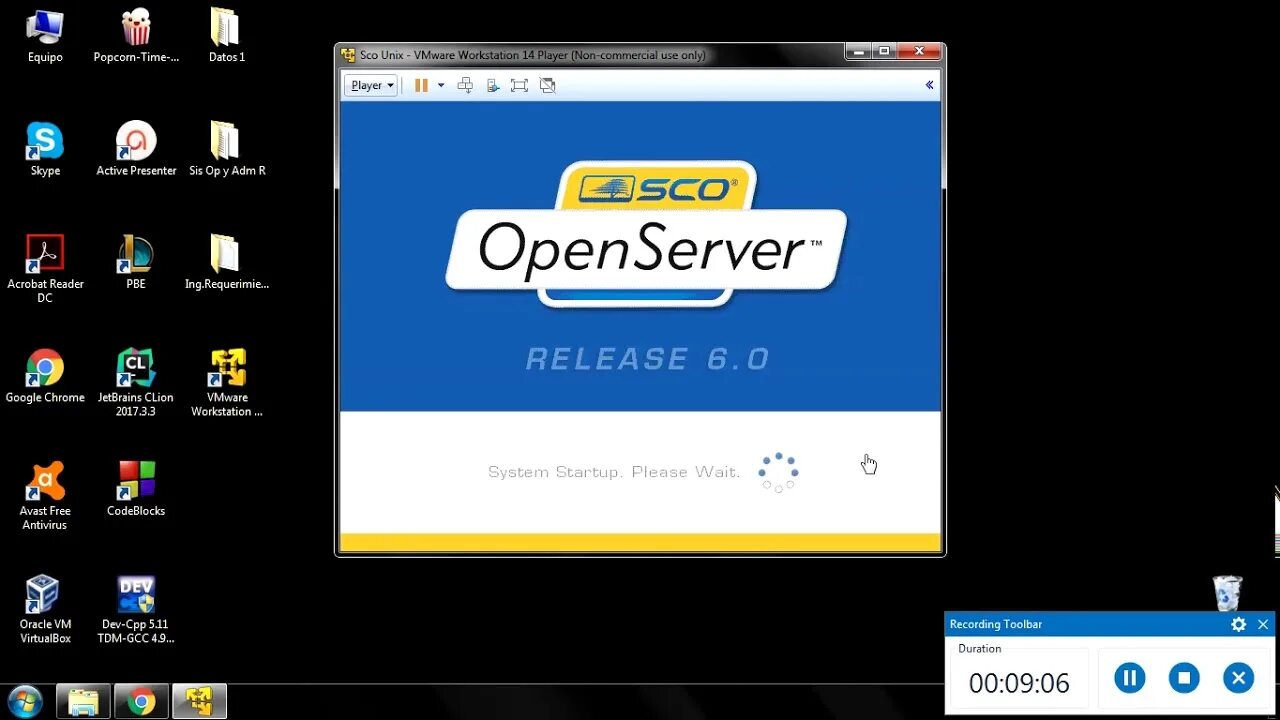
Task: Select the Sis Op y Adm R folder
Action: coord(227,149)
